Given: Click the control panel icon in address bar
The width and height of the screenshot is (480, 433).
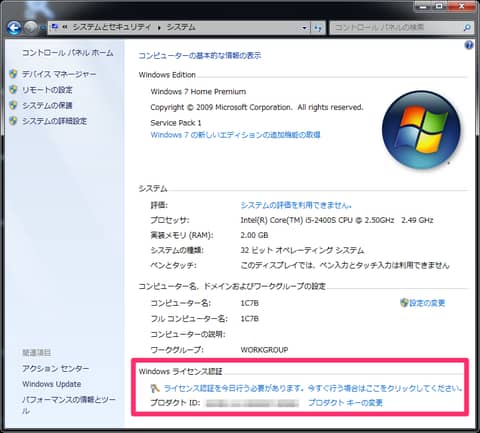Looking at the screenshot, I should (x=55, y=27).
